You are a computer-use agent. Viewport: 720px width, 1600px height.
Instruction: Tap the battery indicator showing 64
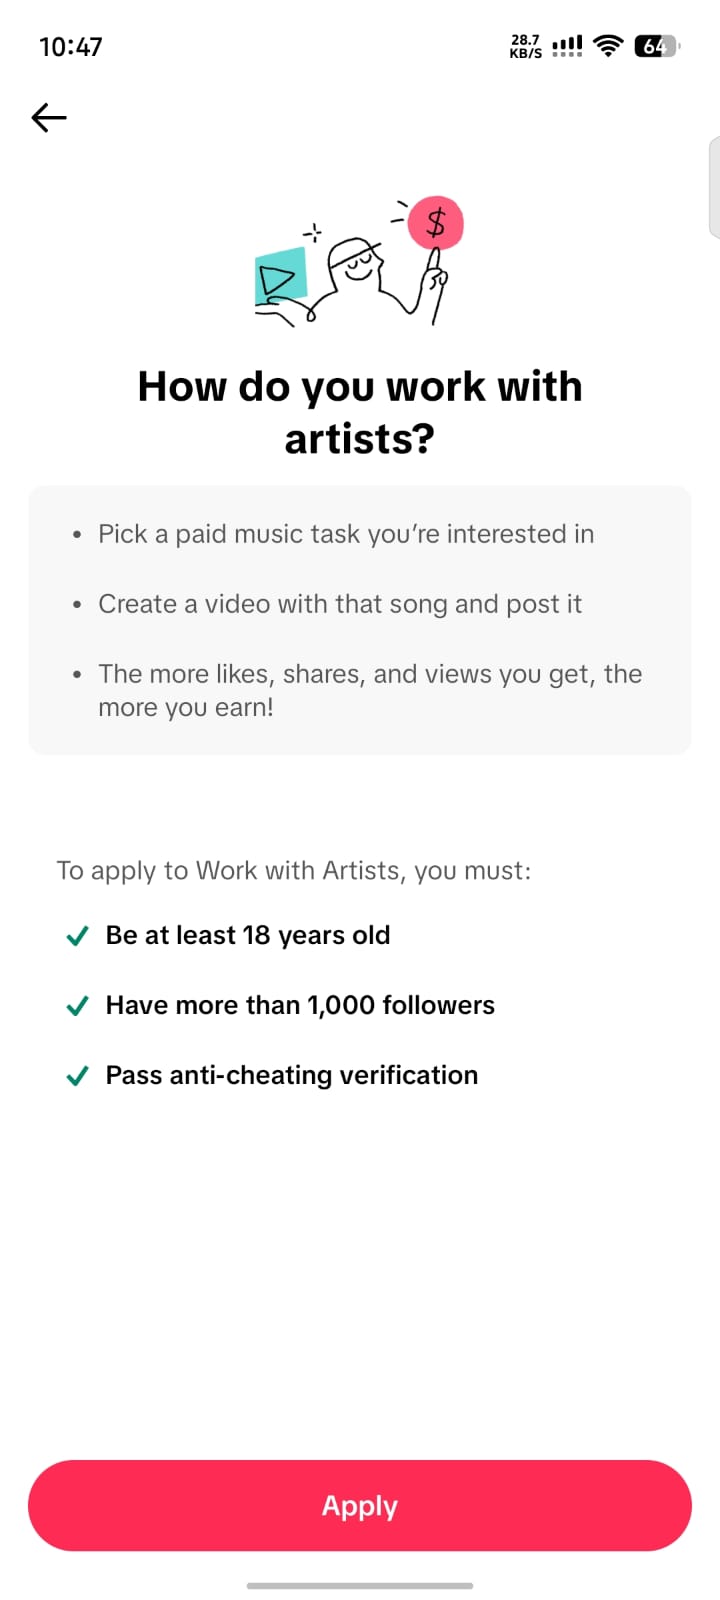click(x=656, y=46)
